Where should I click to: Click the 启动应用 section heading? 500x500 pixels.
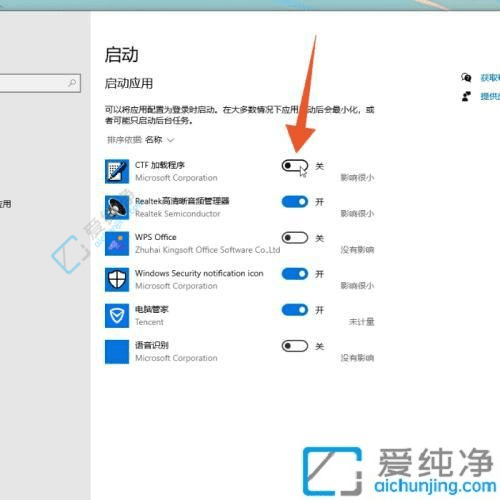pyautogui.click(x=129, y=83)
